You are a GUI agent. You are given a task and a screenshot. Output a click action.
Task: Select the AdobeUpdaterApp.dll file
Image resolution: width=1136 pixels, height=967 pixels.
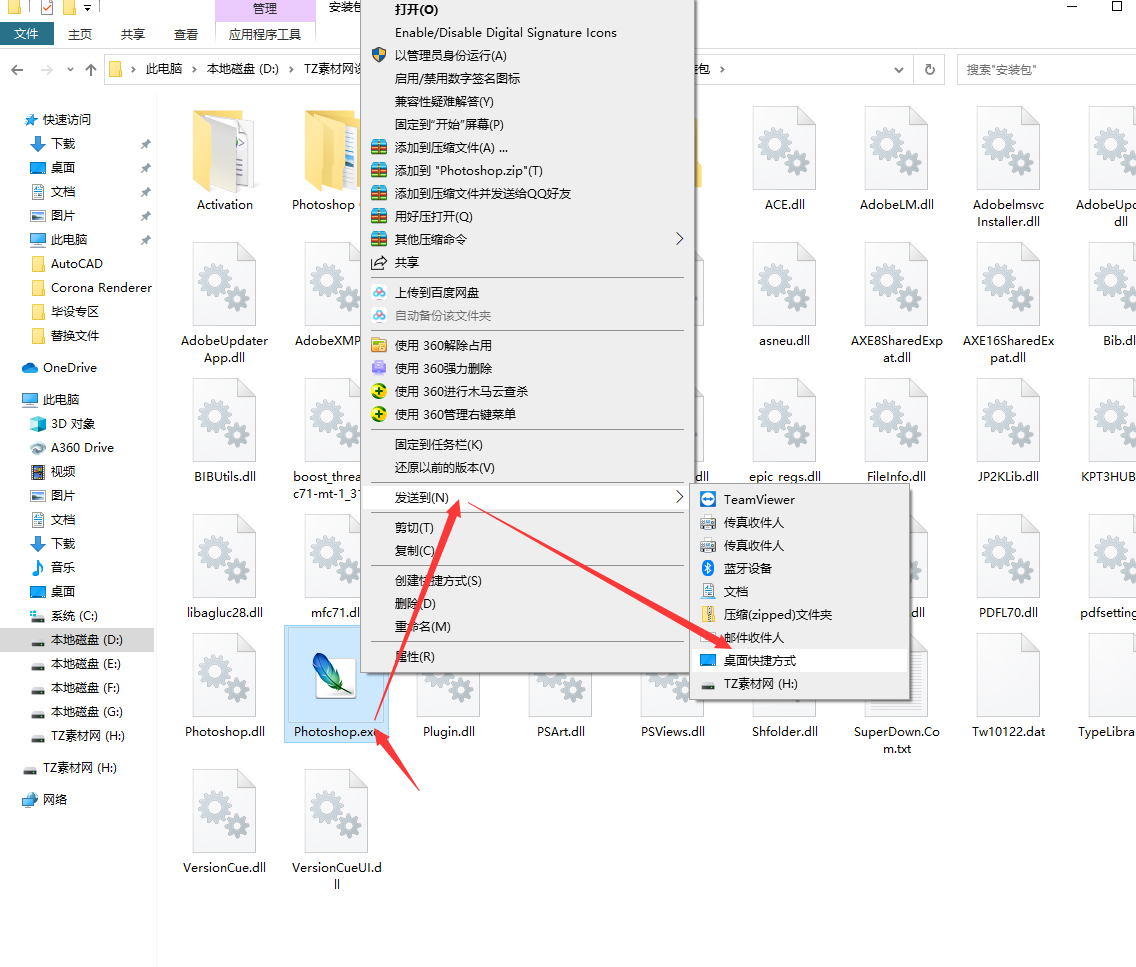pyautogui.click(x=225, y=304)
